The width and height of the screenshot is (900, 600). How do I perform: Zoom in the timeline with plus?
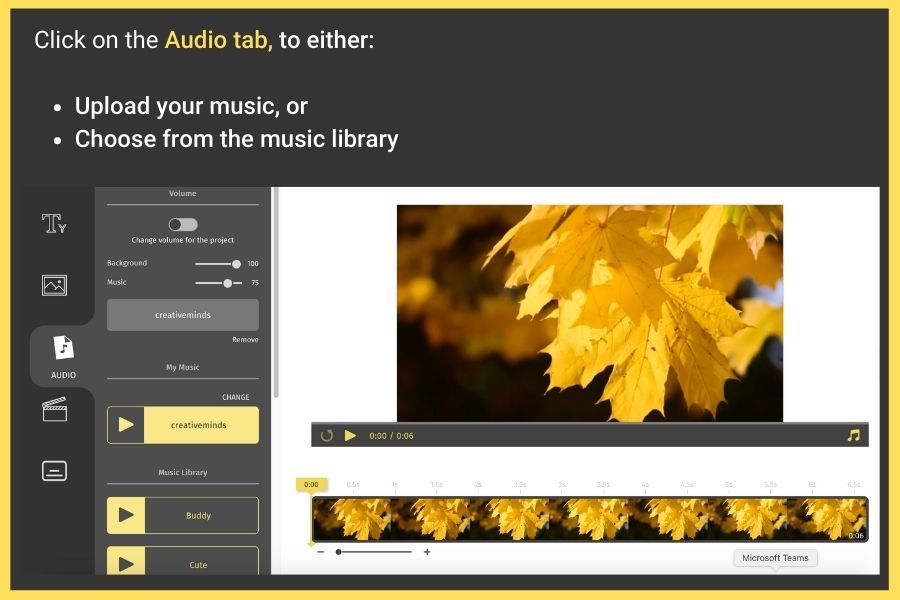[427, 552]
